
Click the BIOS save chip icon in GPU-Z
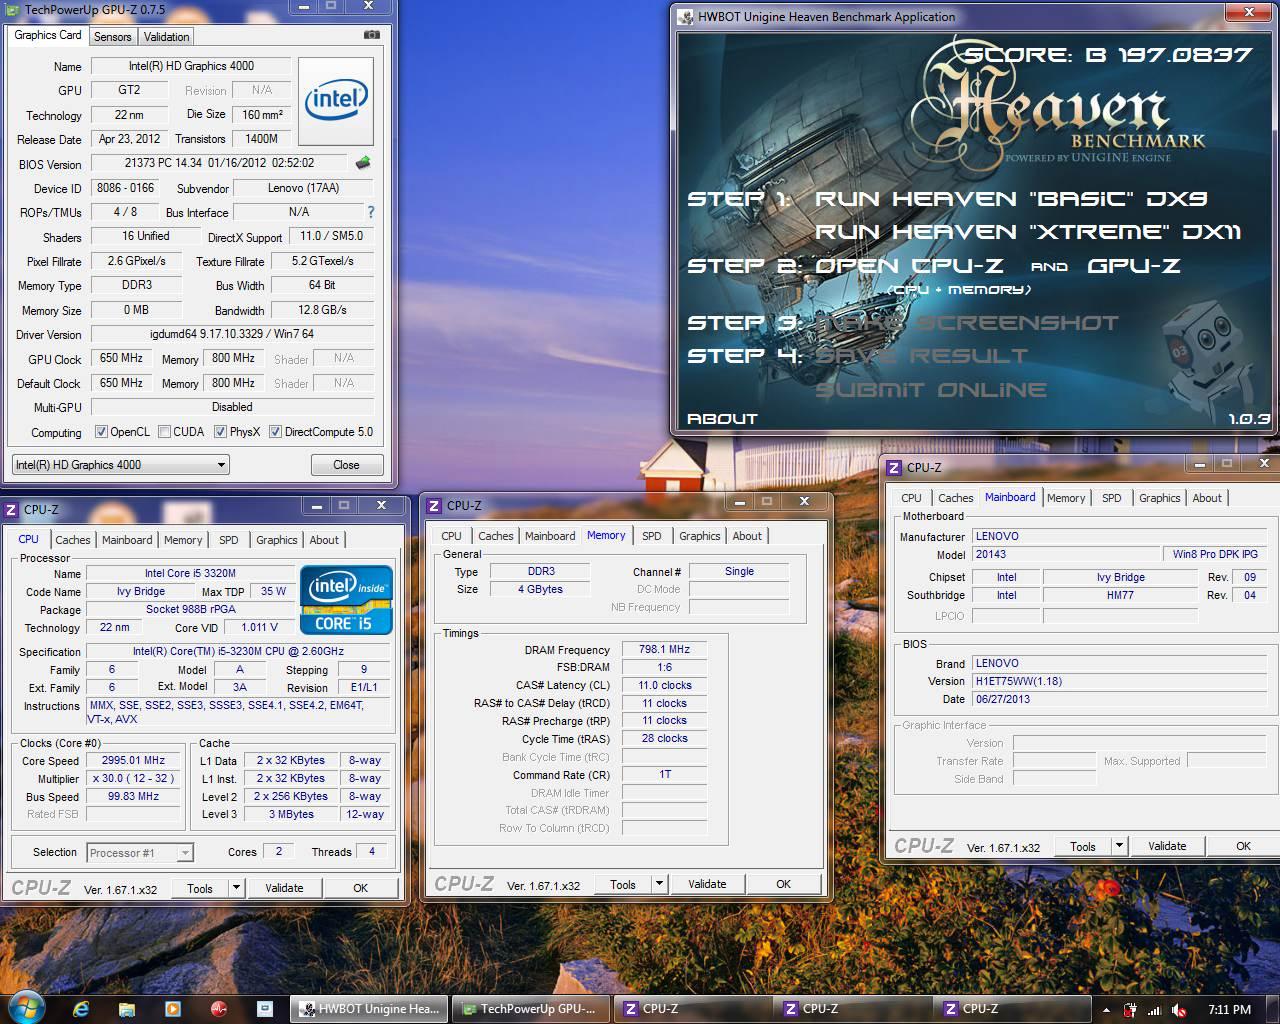click(362, 162)
